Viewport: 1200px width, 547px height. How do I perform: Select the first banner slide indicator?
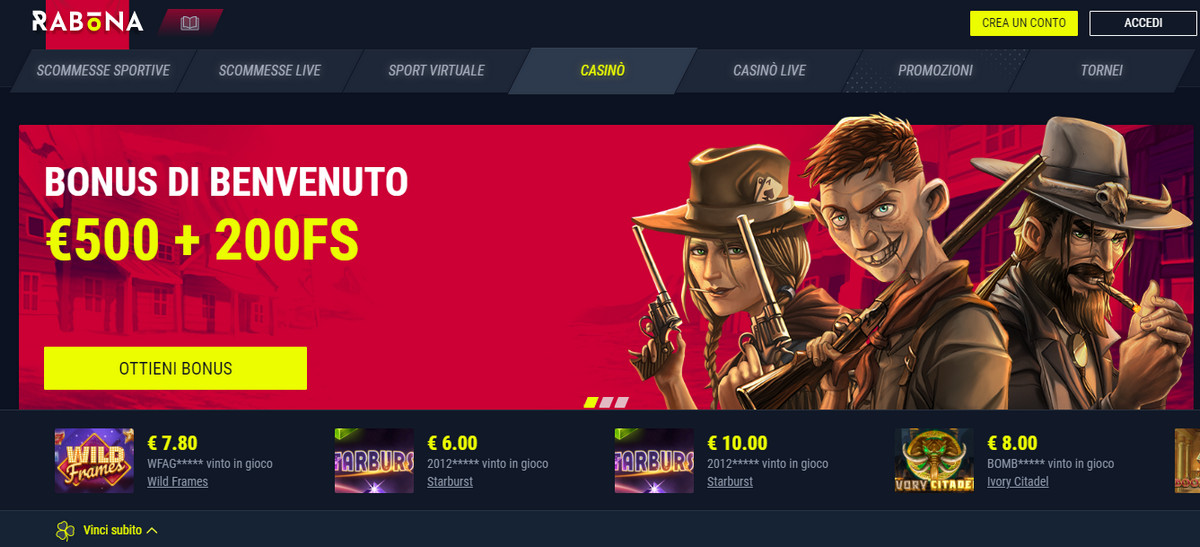[590, 402]
